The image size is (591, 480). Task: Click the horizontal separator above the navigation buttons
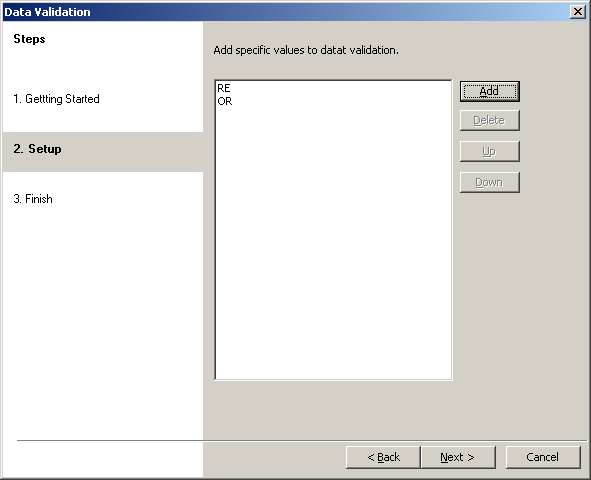tap(302, 440)
